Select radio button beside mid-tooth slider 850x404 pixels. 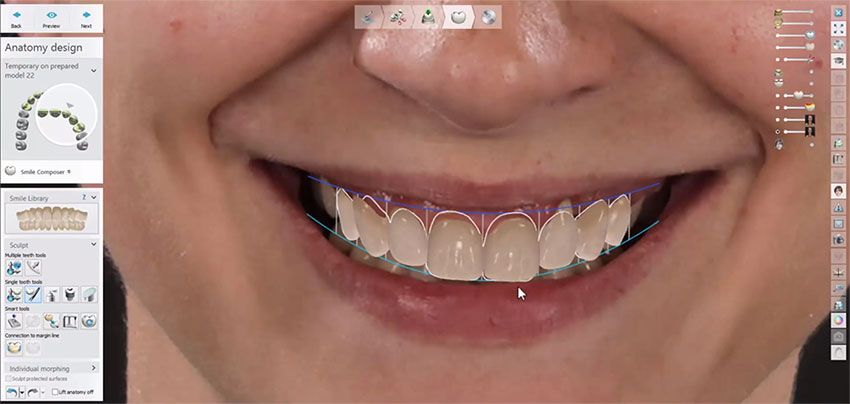777,95
